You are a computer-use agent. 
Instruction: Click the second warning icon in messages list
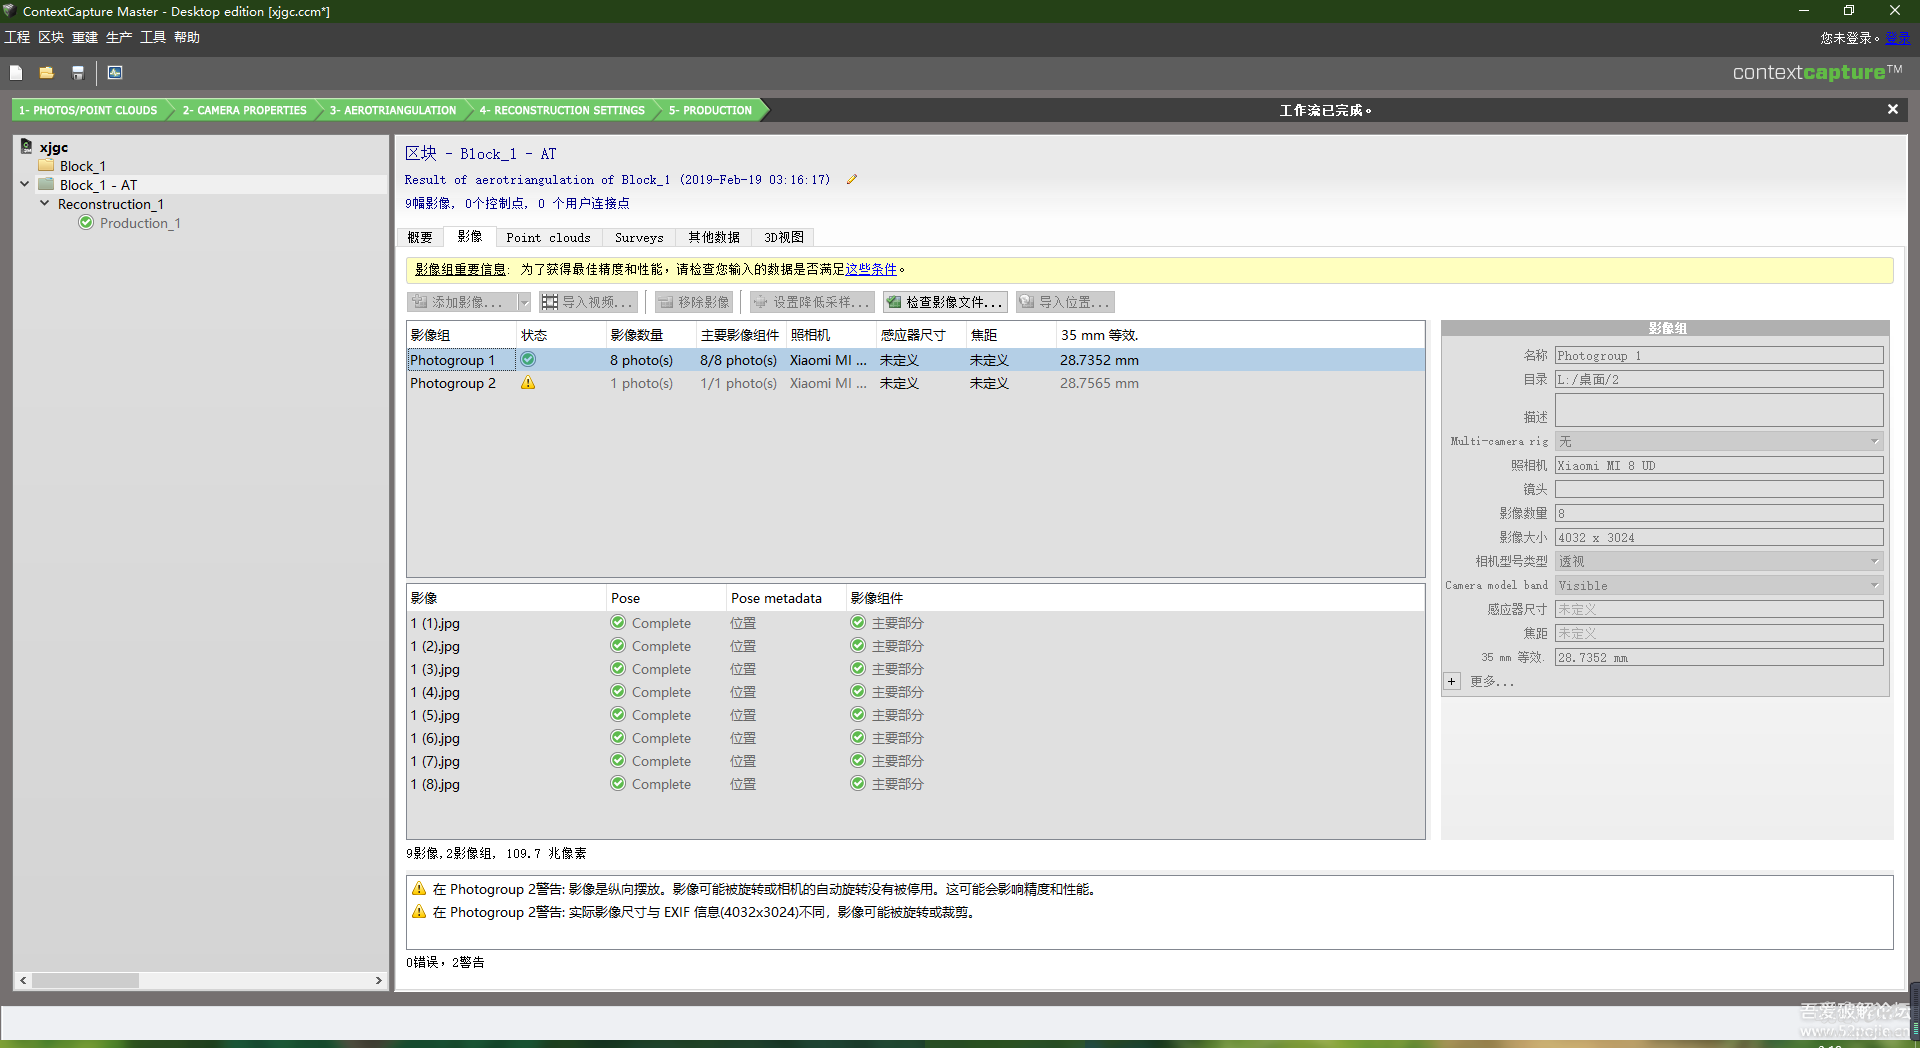pyautogui.click(x=419, y=912)
